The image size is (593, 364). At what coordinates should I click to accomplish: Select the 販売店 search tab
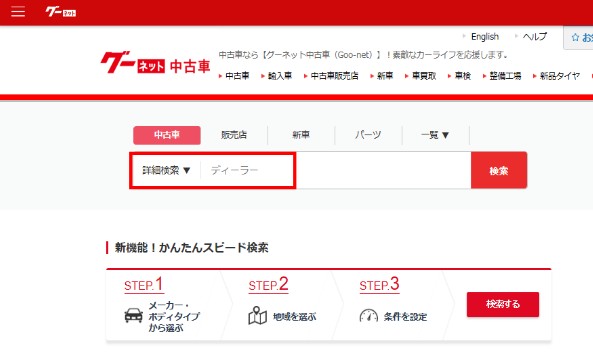(x=234, y=135)
